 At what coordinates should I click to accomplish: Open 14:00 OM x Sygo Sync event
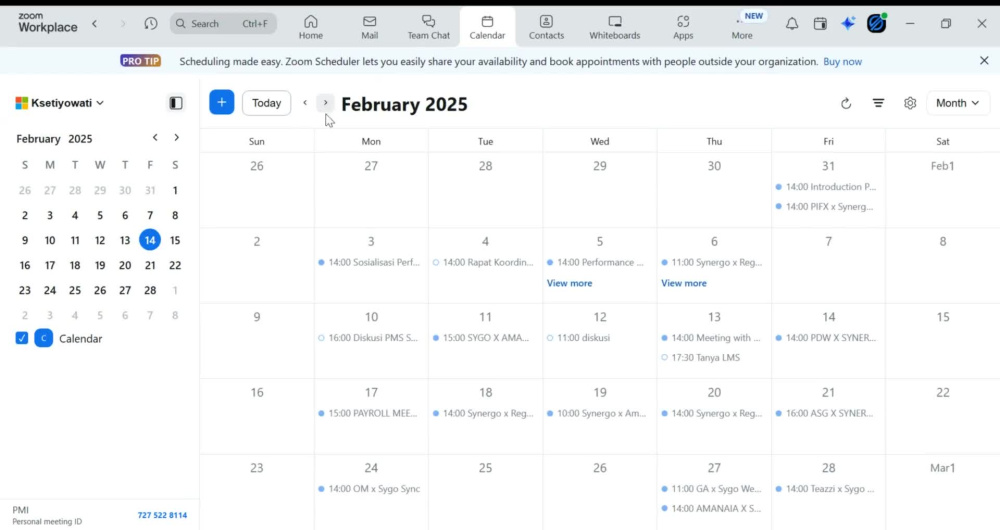tap(370, 489)
